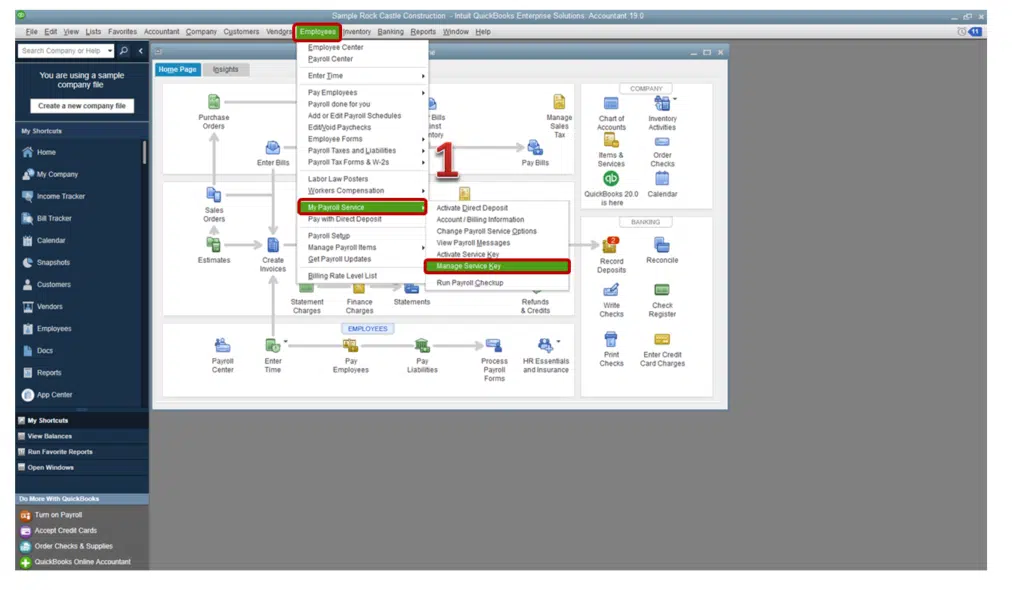Open Process Payroll Forms icon
The height and width of the screenshot is (590, 1024).
point(494,345)
